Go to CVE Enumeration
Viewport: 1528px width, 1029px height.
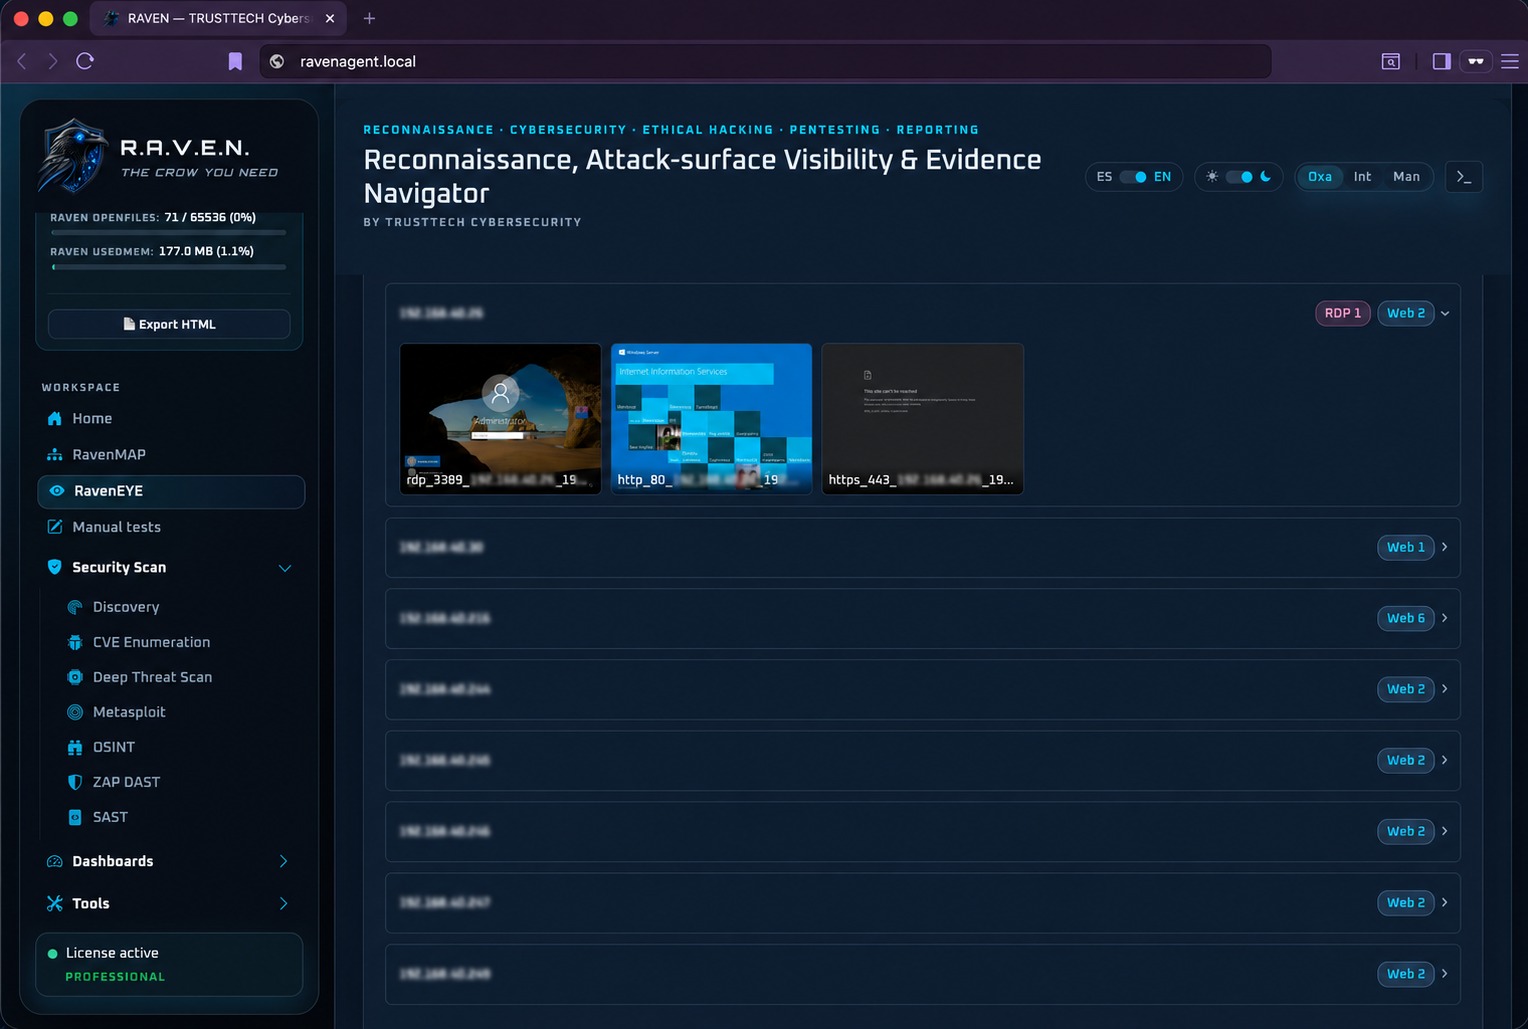pos(151,642)
